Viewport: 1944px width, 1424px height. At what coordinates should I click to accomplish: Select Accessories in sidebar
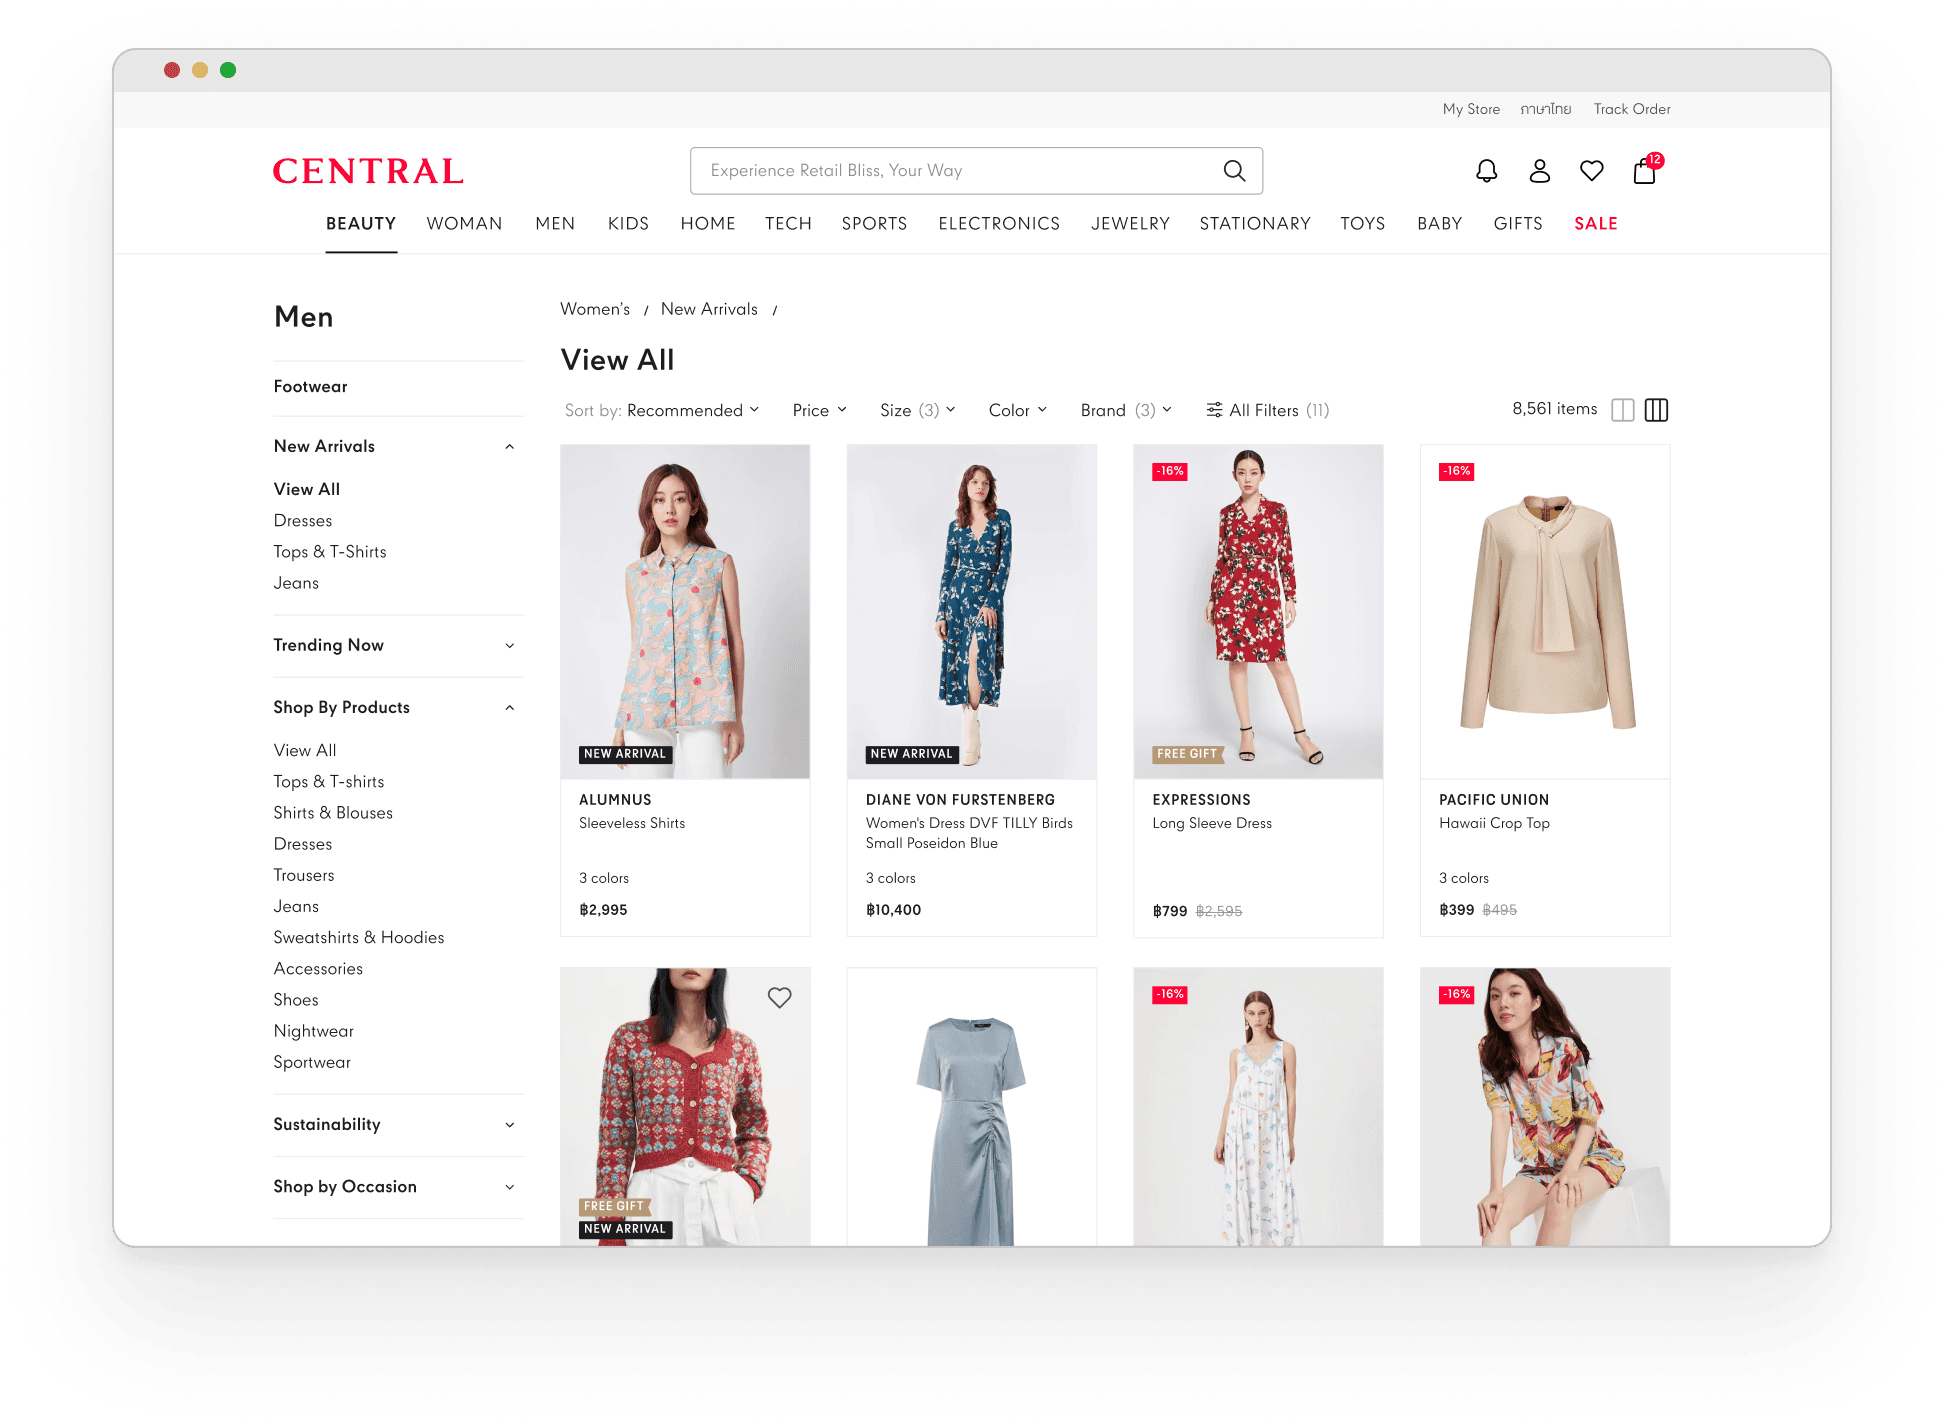[x=318, y=969]
